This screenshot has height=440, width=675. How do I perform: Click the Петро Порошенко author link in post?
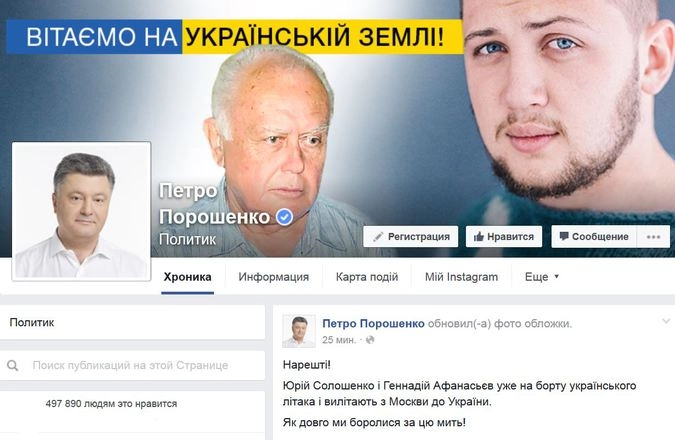pos(373,323)
